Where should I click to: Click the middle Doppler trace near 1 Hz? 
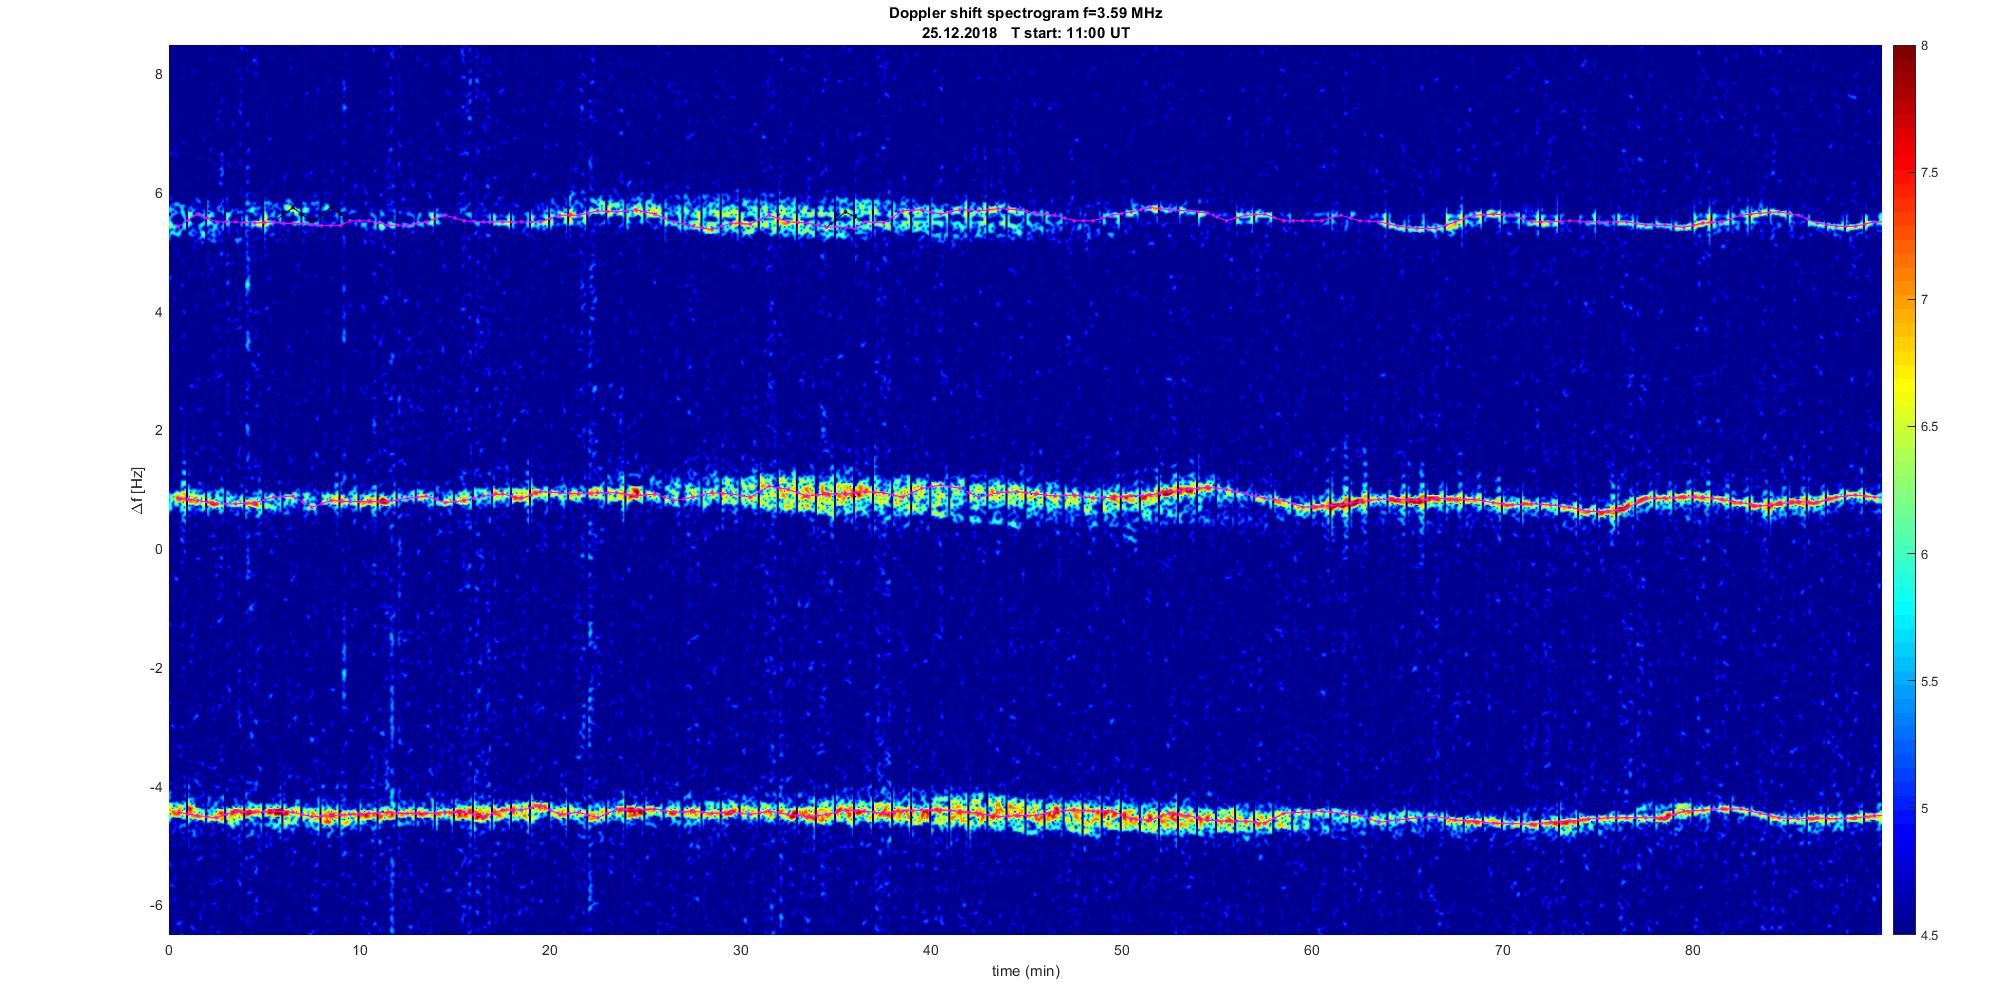click(1025, 497)
